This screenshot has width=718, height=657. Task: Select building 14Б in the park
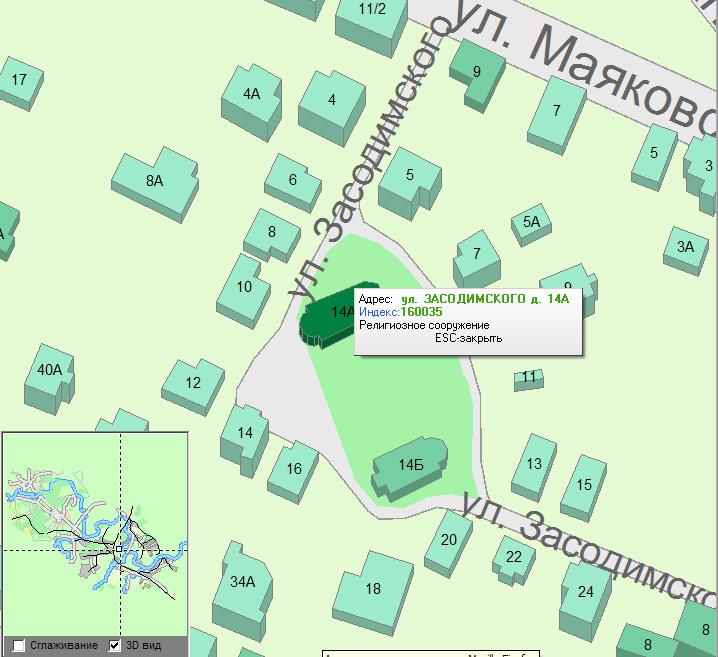(410, 466)
